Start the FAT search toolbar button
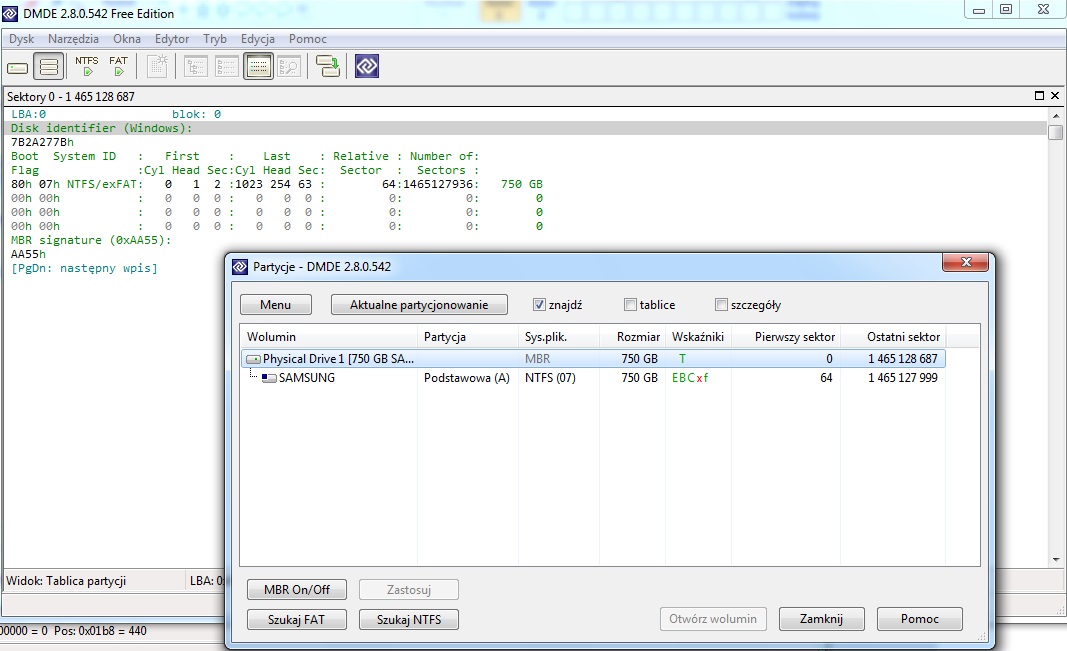The width and height of the screenshot is (1067, 651). click(x=118, y=66)
